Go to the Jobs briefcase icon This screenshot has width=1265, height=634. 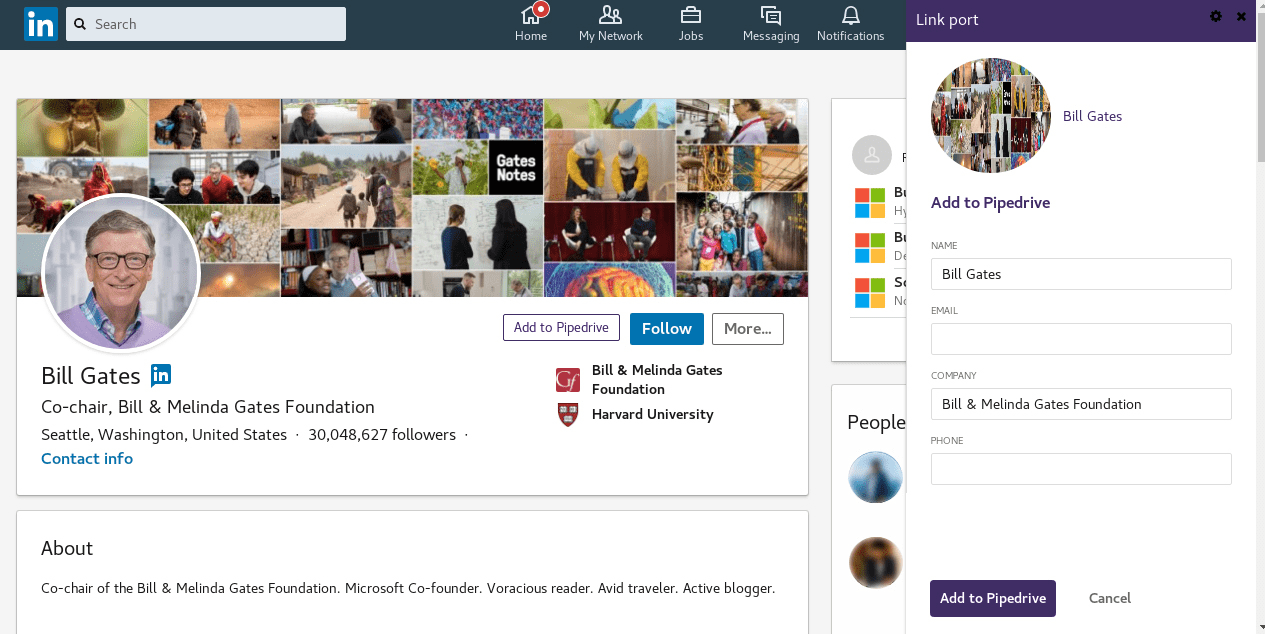[690, 14]
